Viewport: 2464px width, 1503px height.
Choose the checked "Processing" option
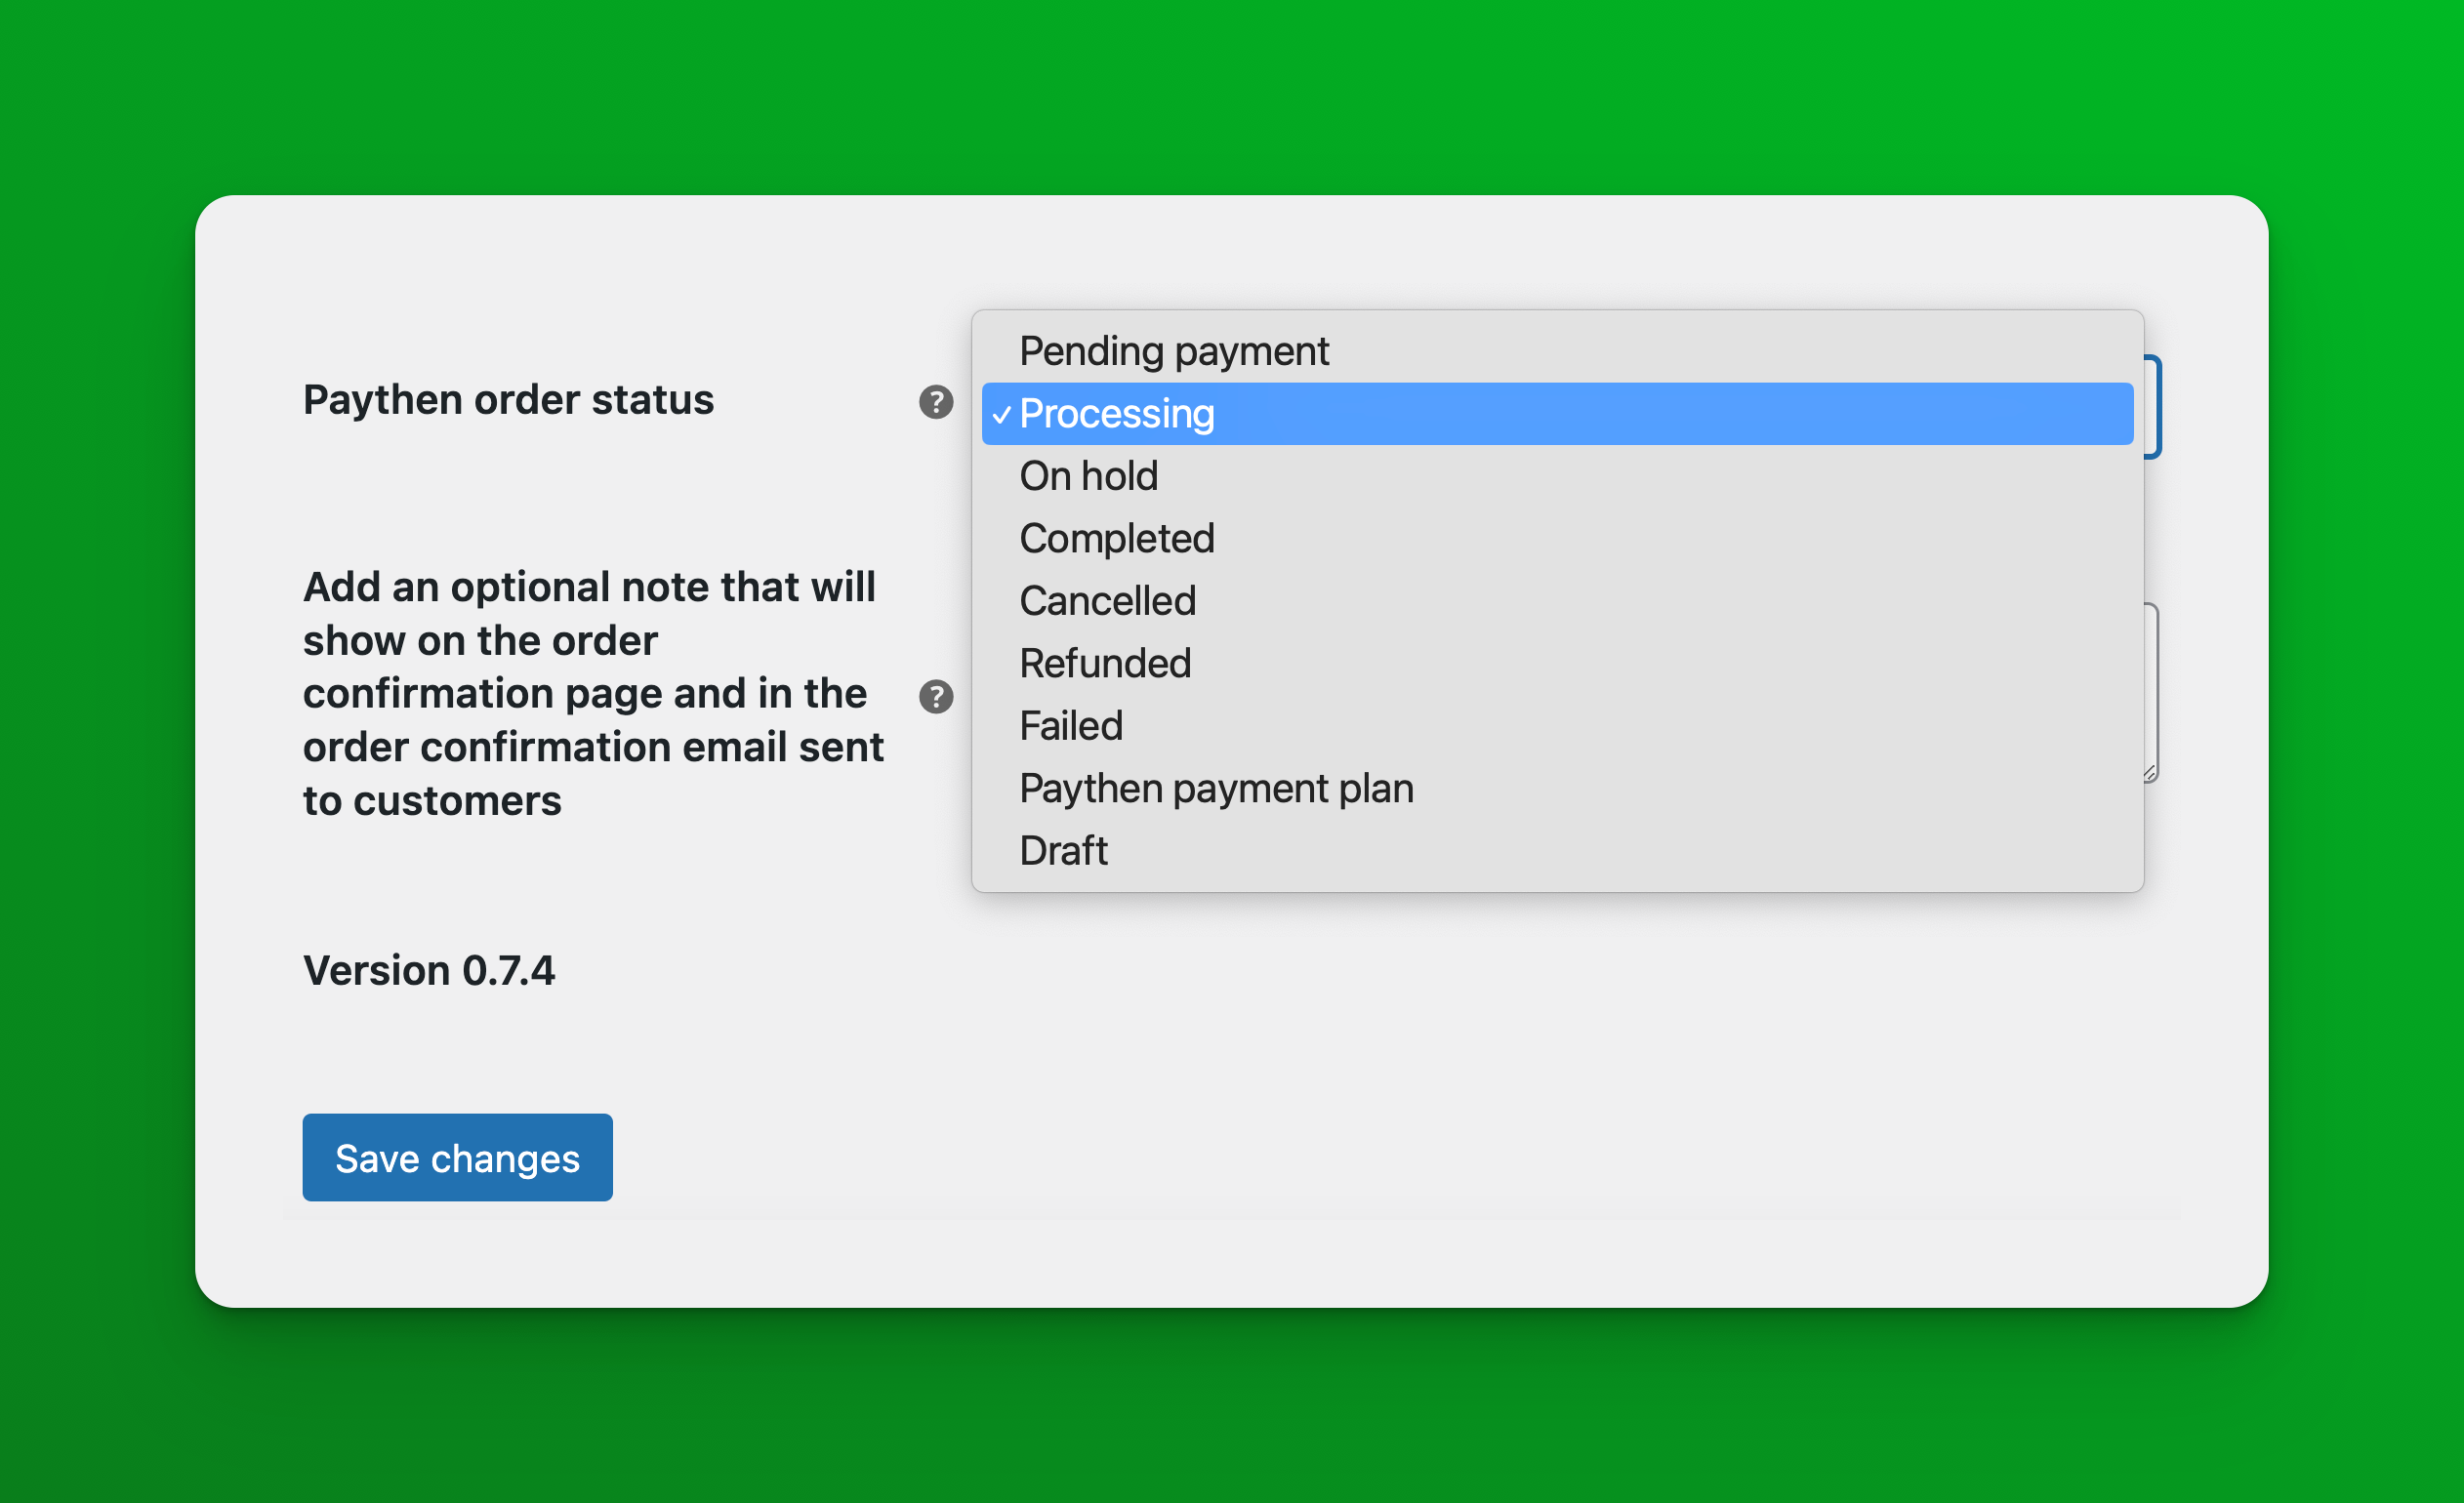click(x=1557, y=414)
